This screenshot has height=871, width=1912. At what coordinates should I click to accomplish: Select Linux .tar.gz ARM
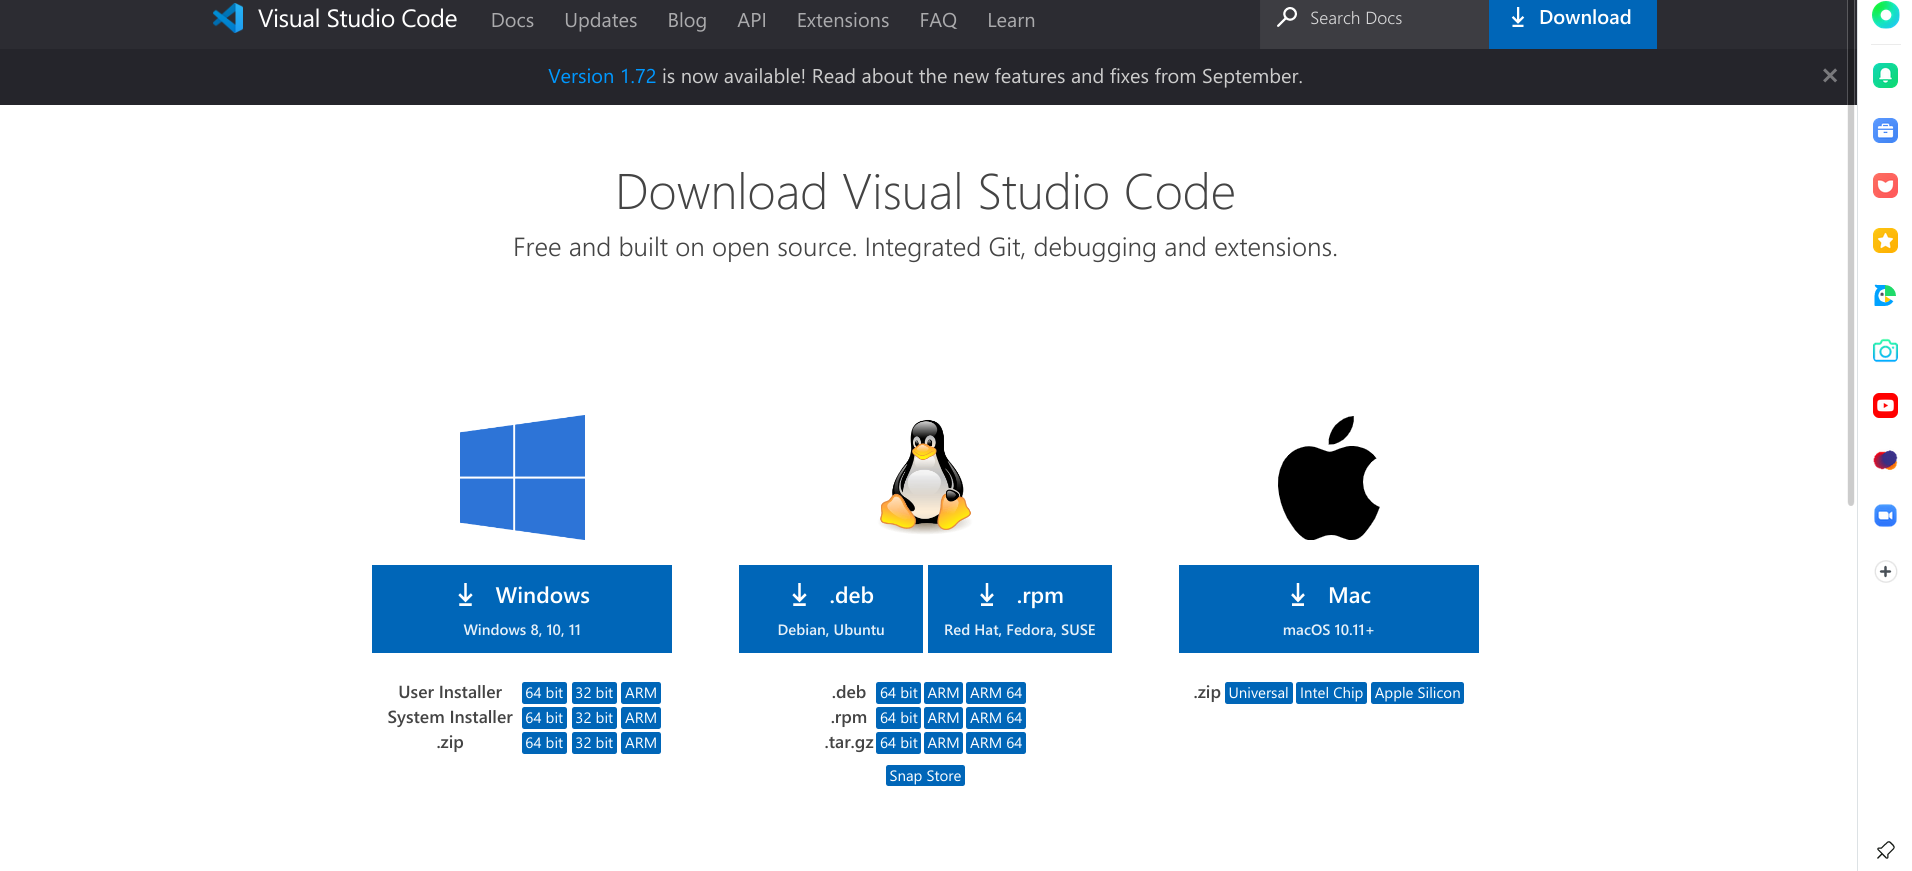pyautogui.click(x=943, y=743)
